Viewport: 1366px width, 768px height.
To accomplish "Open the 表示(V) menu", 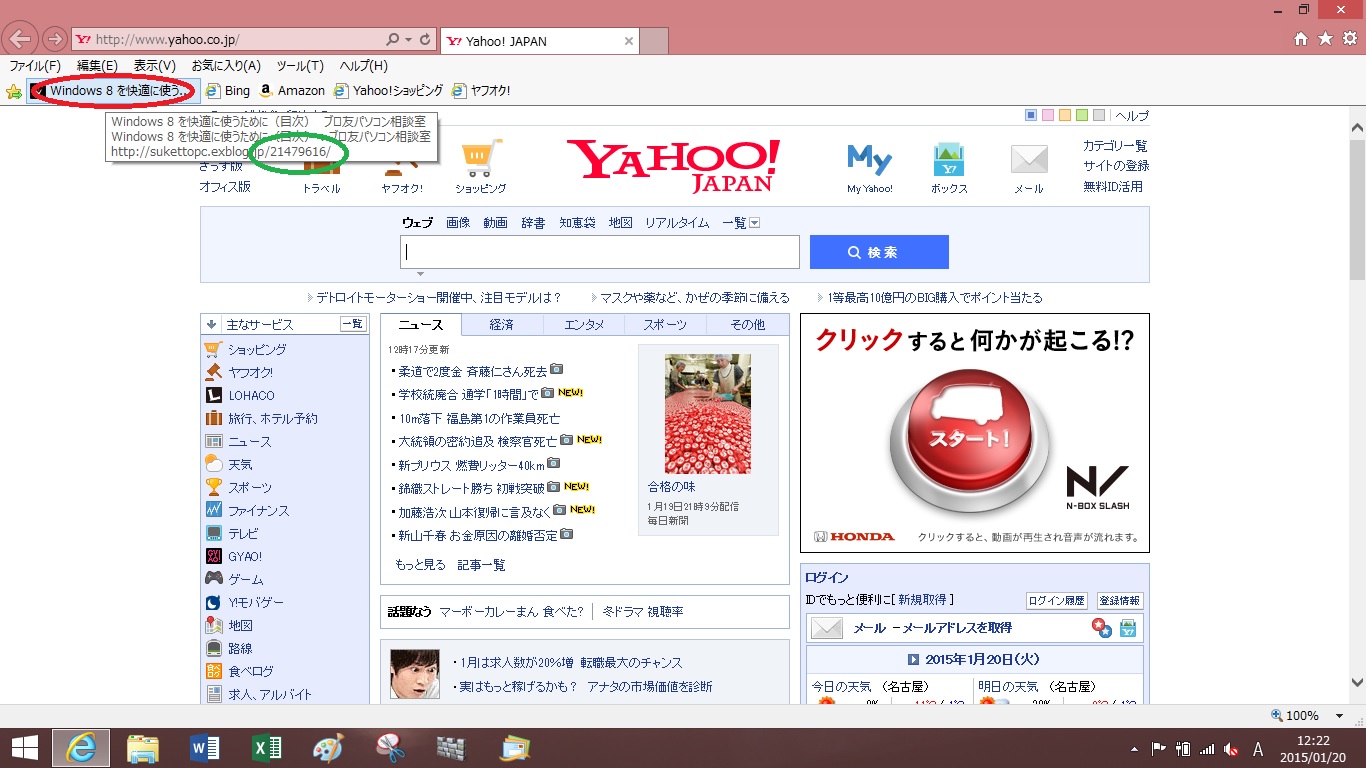I will [155, 66].
